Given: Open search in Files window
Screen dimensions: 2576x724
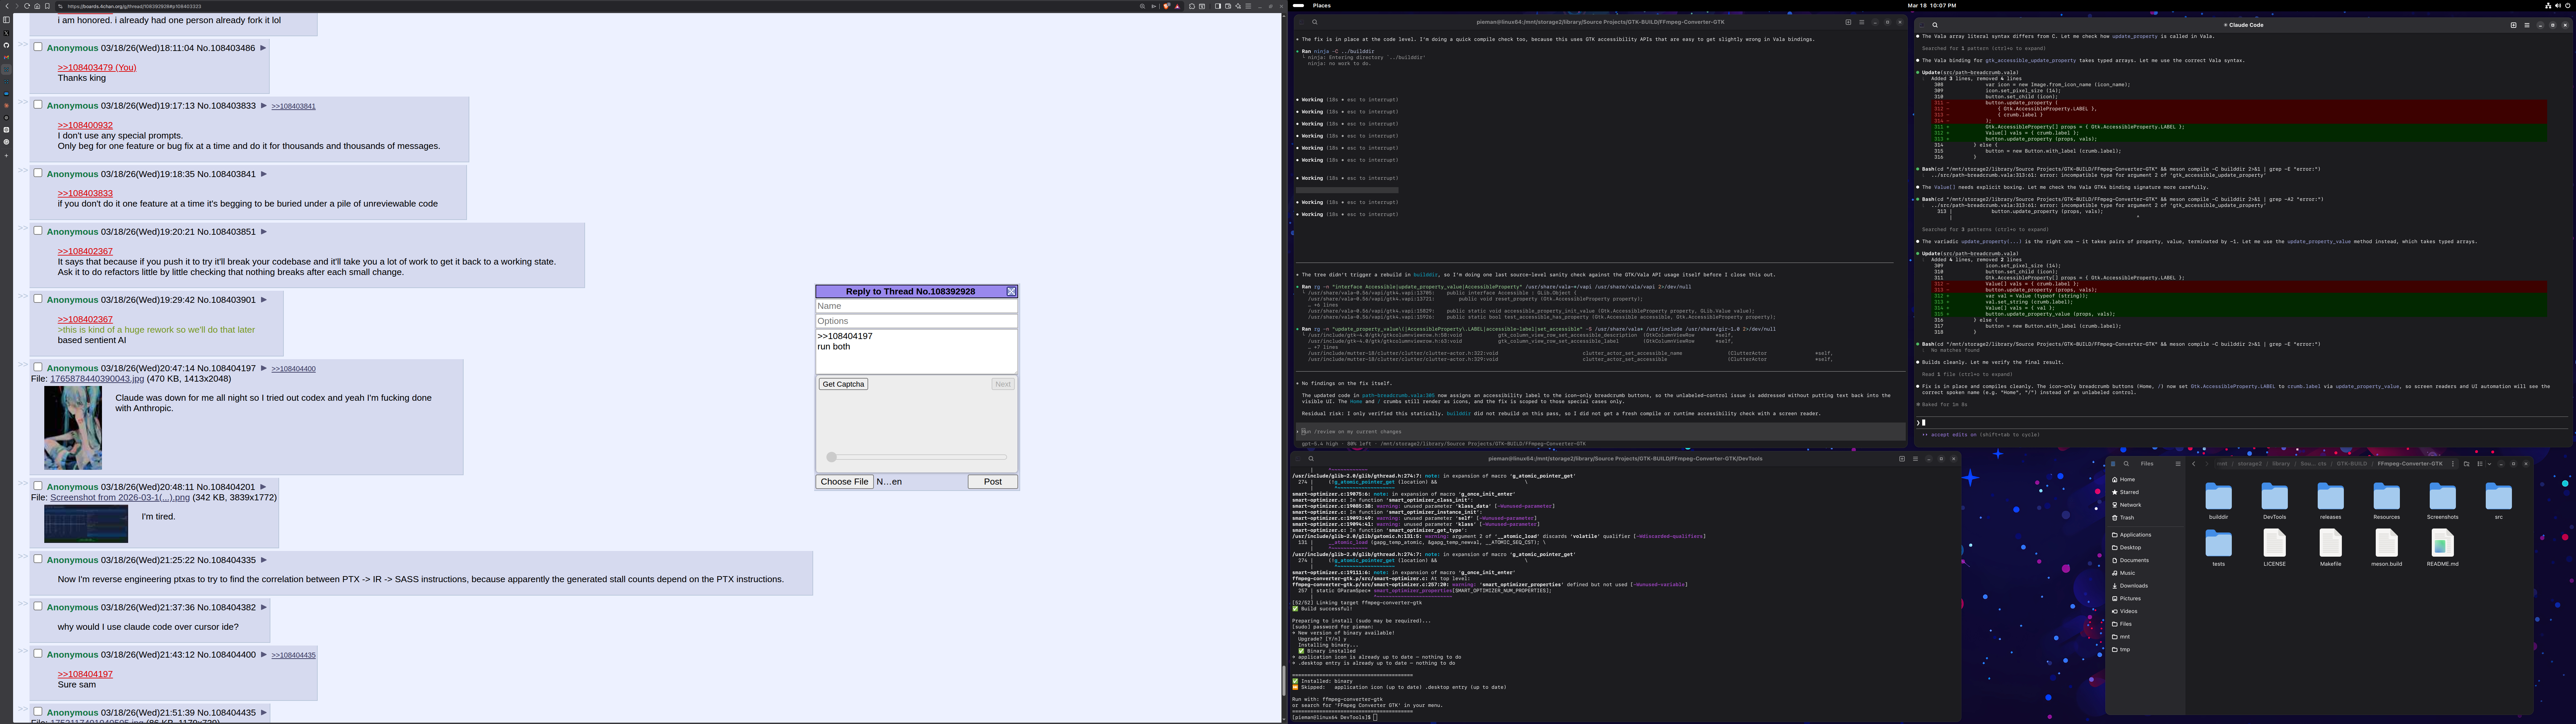Looking at the screenshot, I should [x=2126, y=464].
